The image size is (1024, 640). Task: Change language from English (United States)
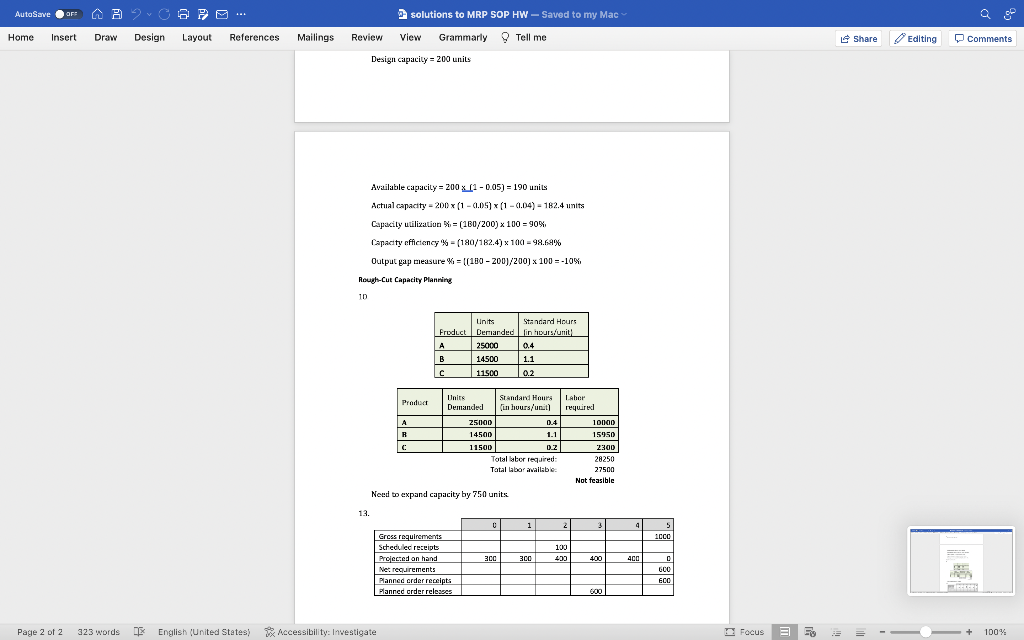204,632
